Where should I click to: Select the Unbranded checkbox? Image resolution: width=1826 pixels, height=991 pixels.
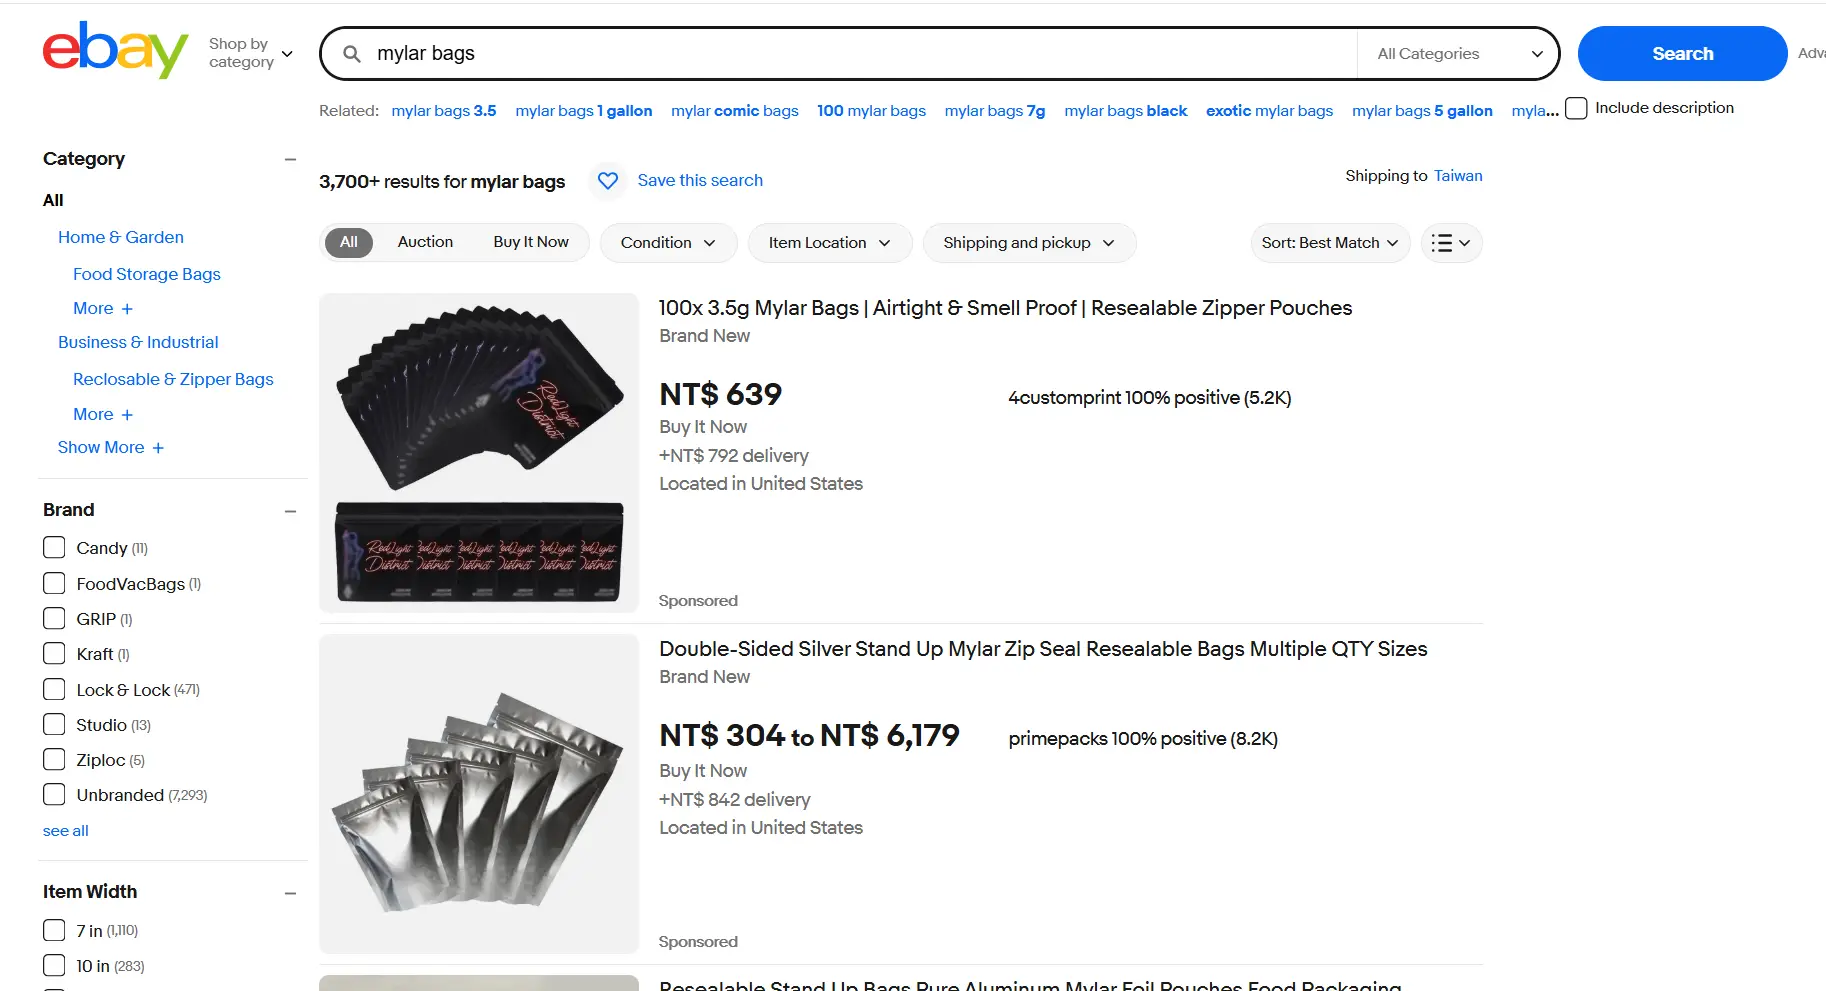coord(54,794)
